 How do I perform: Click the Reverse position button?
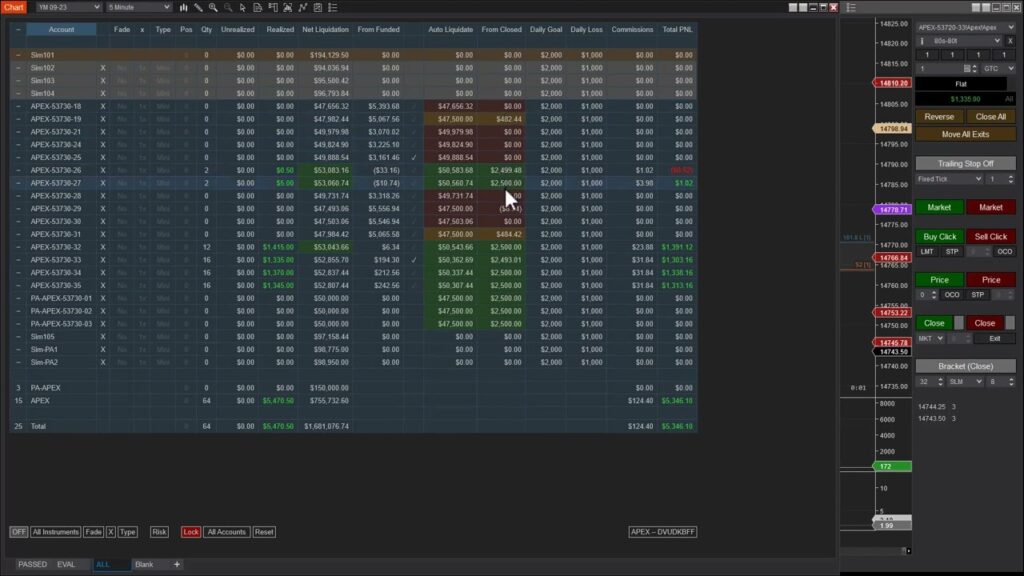click(937, 116)
